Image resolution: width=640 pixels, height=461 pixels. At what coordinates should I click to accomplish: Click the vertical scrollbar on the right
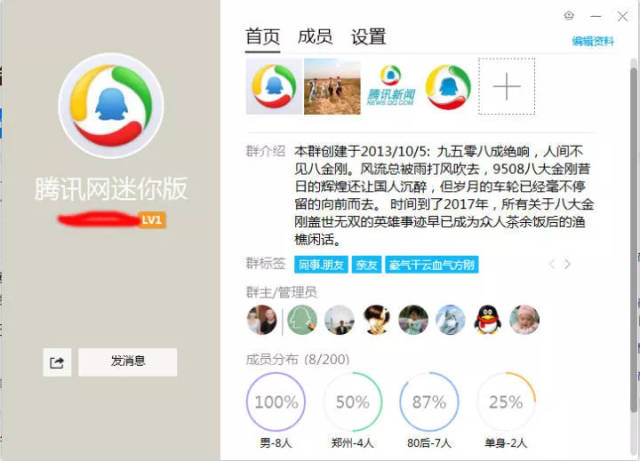pyautogui.click(x=633, y=237)
